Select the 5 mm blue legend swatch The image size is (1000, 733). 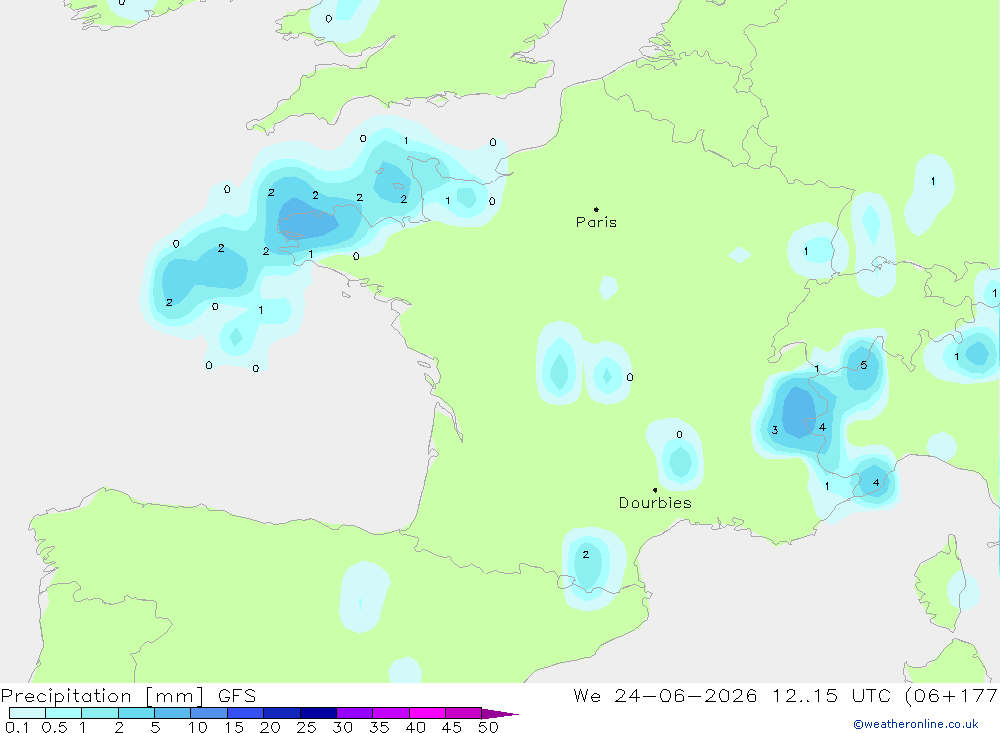[172, 713]
